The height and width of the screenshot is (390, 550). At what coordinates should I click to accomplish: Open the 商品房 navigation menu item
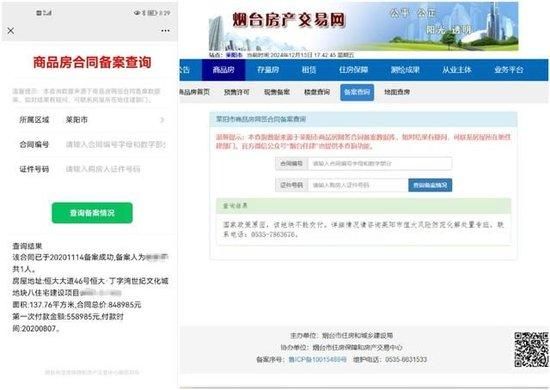coord(223,70)
